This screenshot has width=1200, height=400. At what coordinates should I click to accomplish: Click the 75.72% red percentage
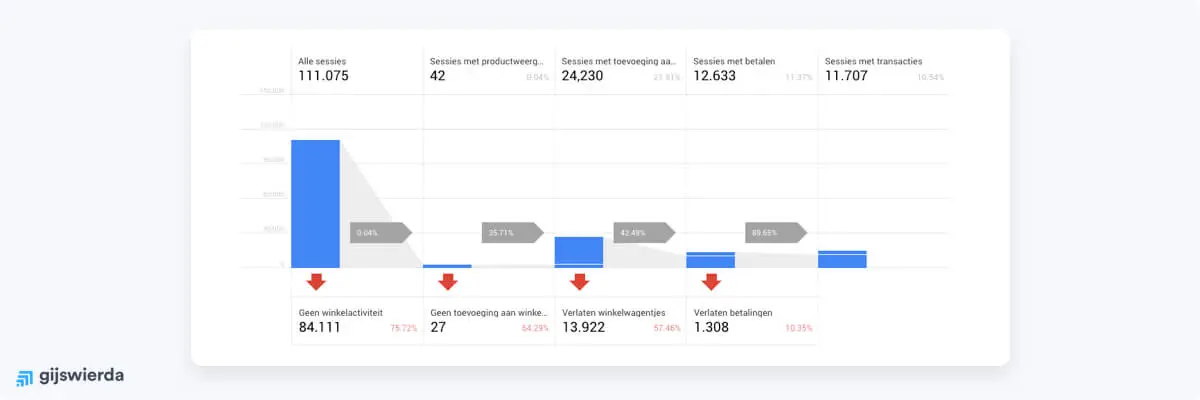point(404,328)
